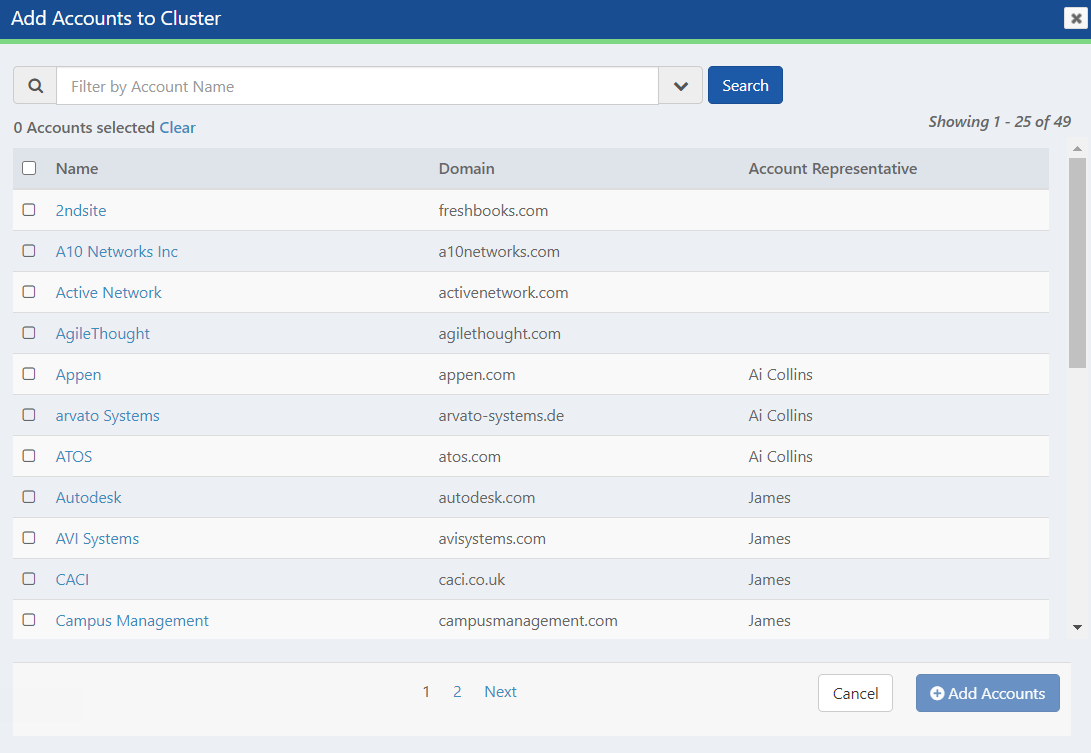Focus the Filter by Account Name field
The height and width of the screenshot is (753, 1091).
click(x=358, y=86)
